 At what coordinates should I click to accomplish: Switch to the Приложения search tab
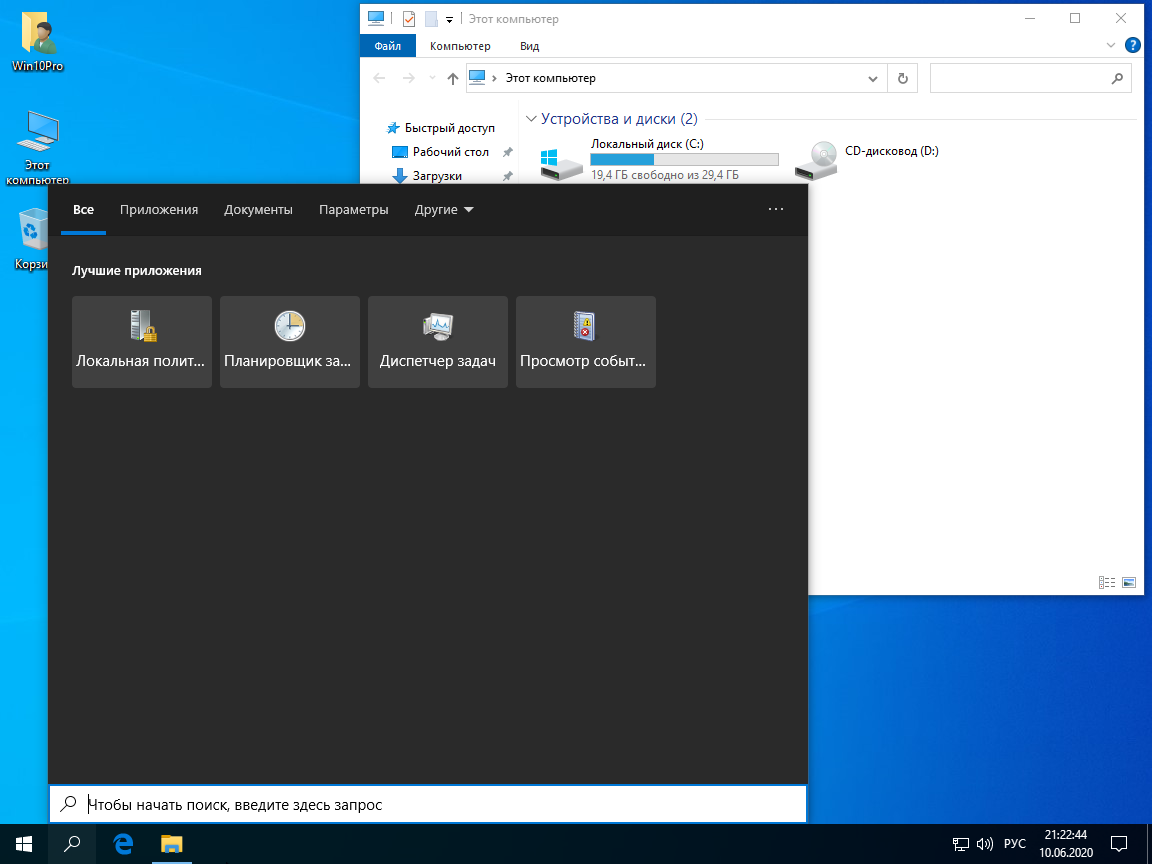click(x=159, y=210)
